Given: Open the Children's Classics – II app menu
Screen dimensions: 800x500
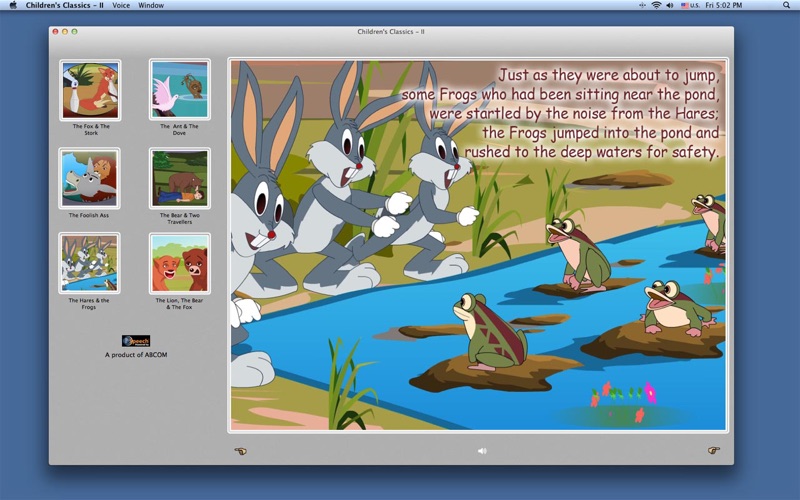Looking at the screenshot, I should 64,5.
